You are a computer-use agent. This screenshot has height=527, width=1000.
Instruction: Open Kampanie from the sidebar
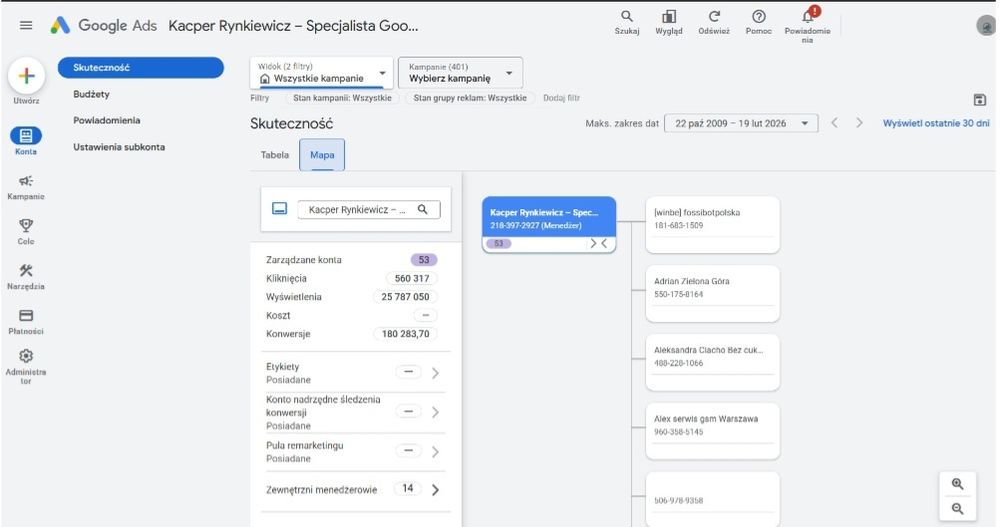click(x=26, y=188)
